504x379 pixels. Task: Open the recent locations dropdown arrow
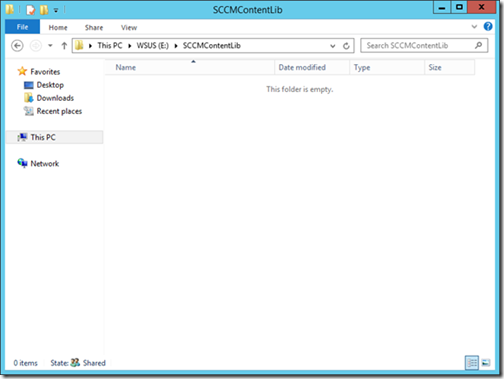pos(50,46)
